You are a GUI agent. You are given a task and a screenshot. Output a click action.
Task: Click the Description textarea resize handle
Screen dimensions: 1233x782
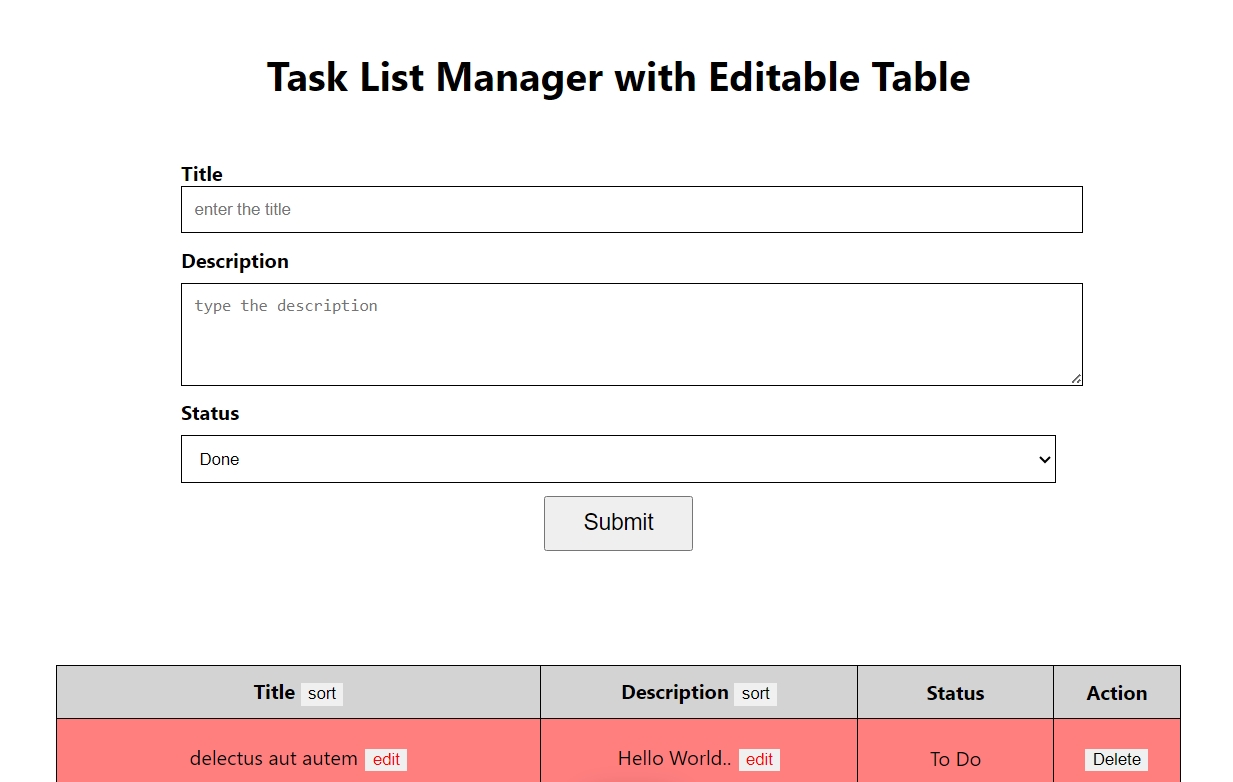click(1076, 379)
